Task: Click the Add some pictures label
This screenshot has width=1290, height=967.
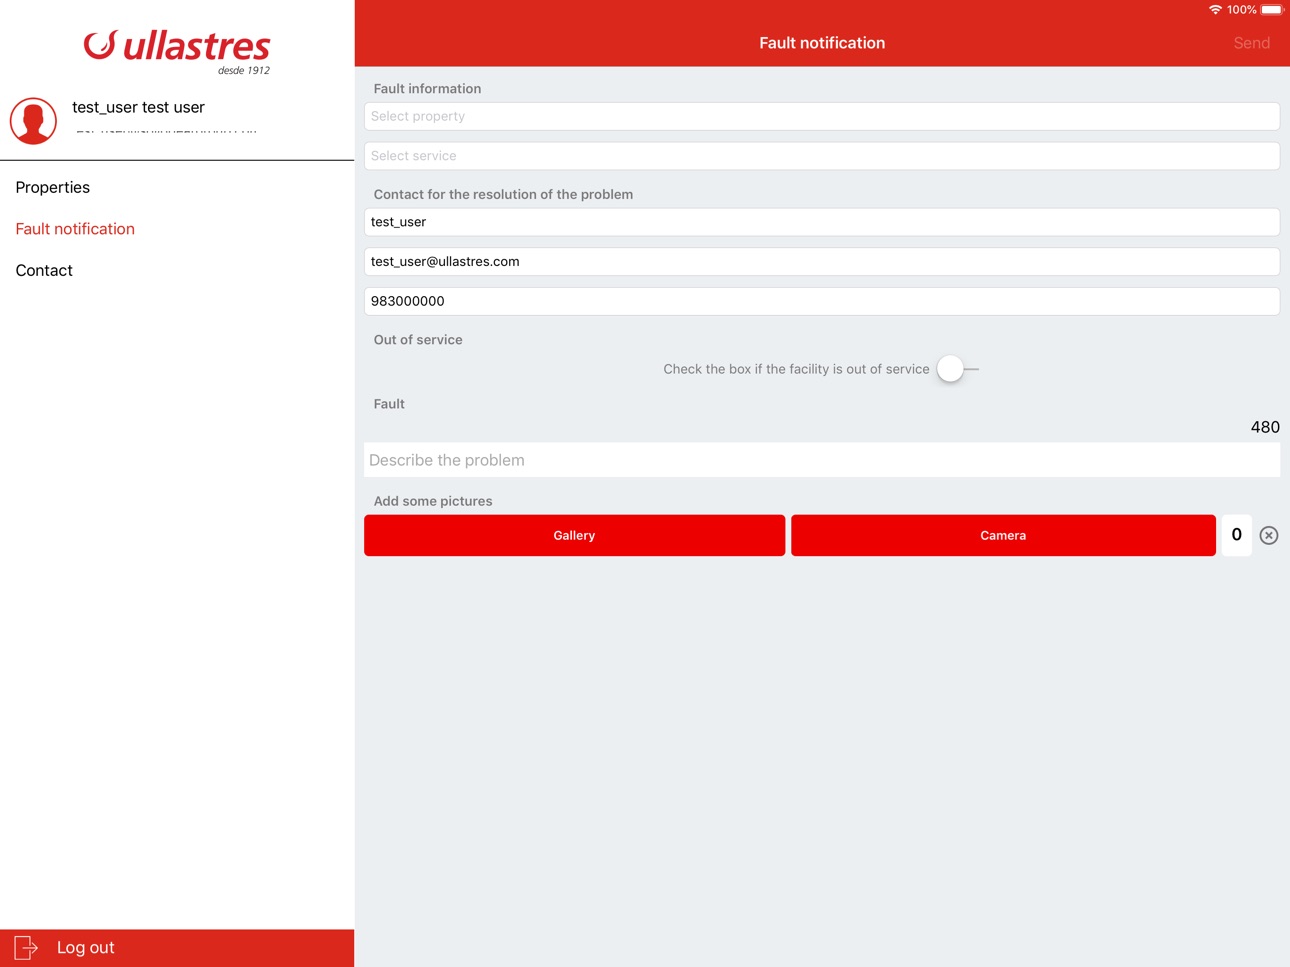Action: click(433, 501)
